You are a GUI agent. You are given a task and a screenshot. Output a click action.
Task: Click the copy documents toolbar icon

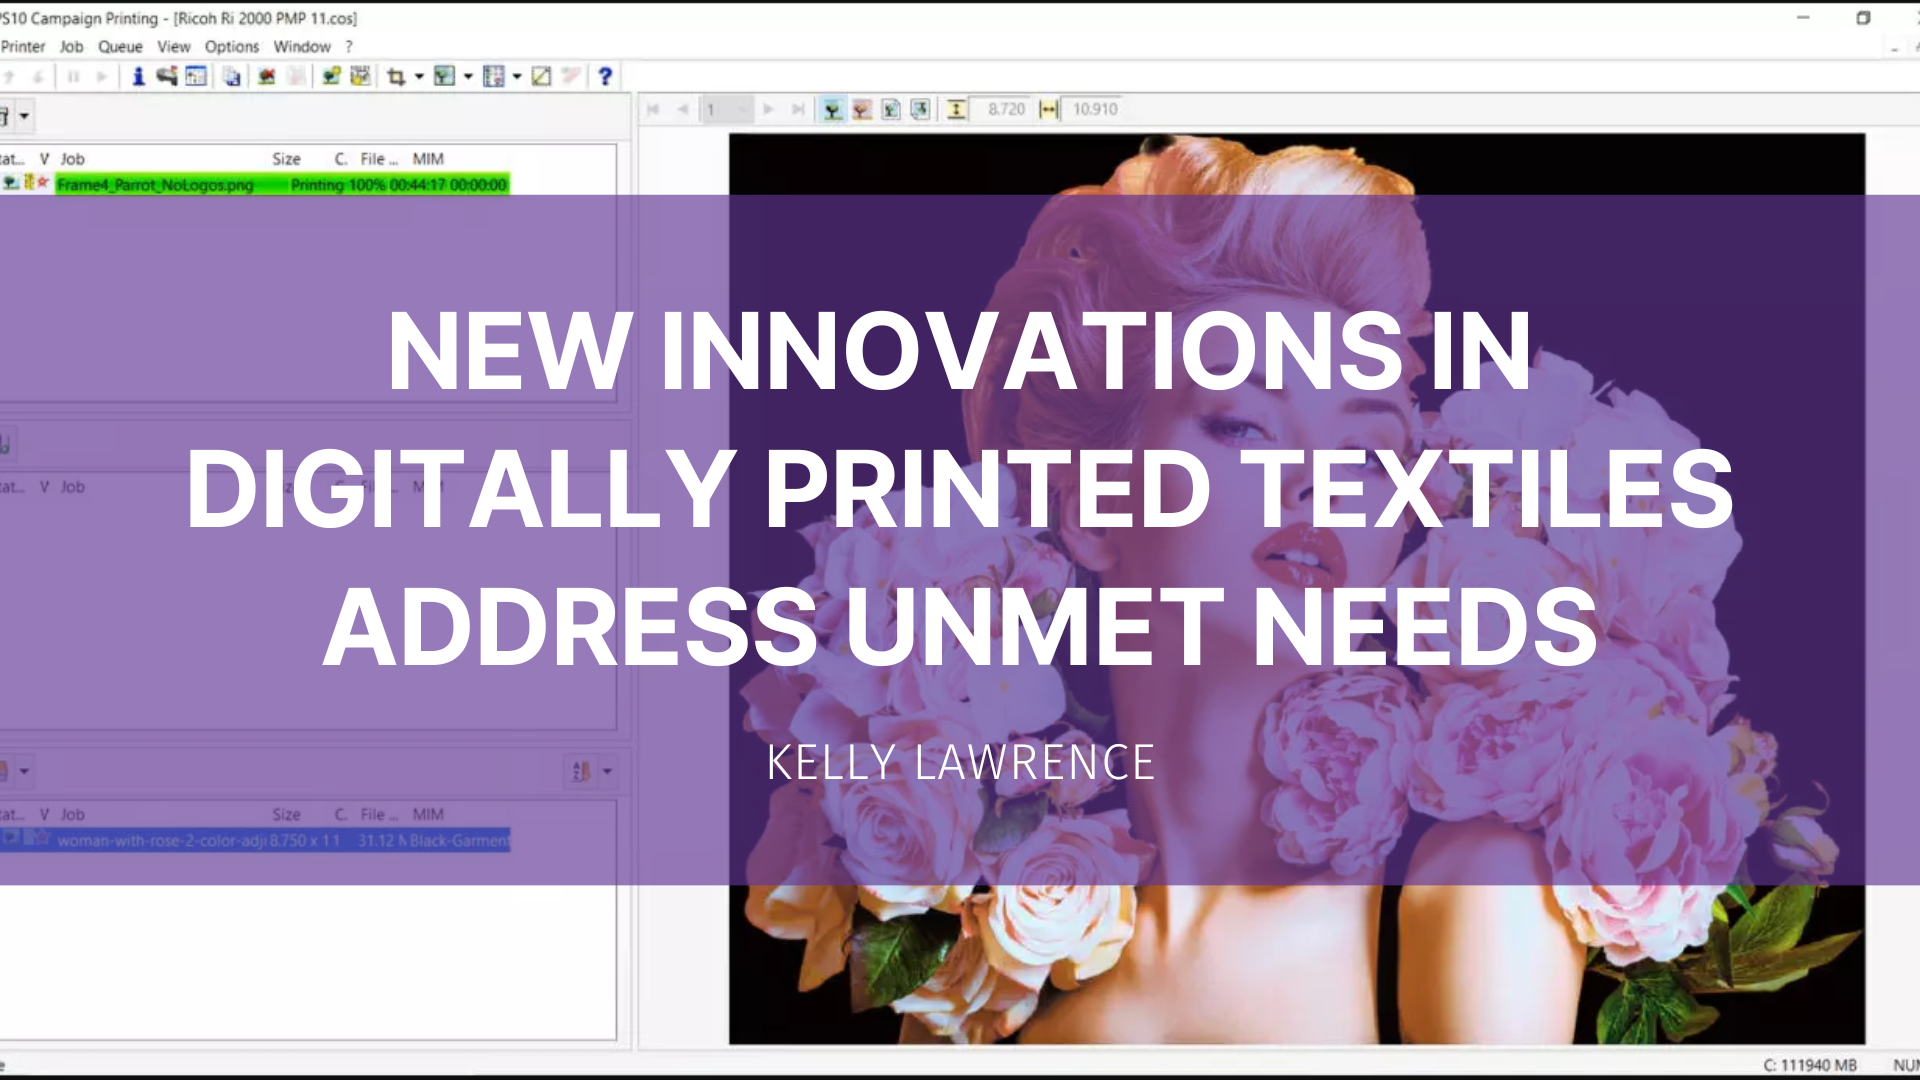(232, 76)
